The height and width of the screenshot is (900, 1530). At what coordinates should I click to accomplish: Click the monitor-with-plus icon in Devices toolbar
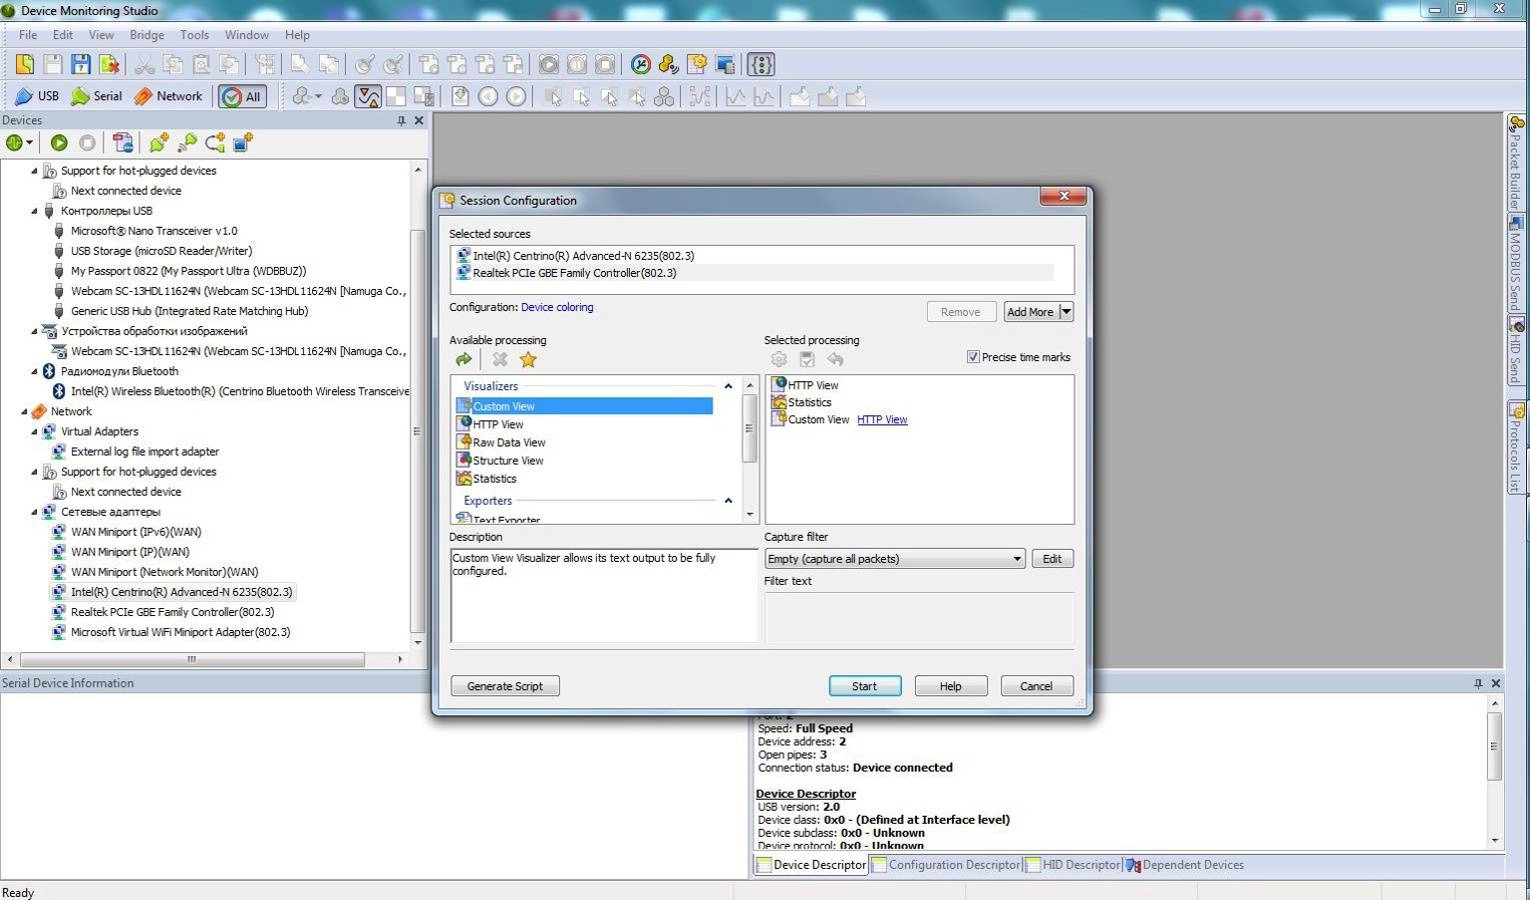[x=243, y=143]
